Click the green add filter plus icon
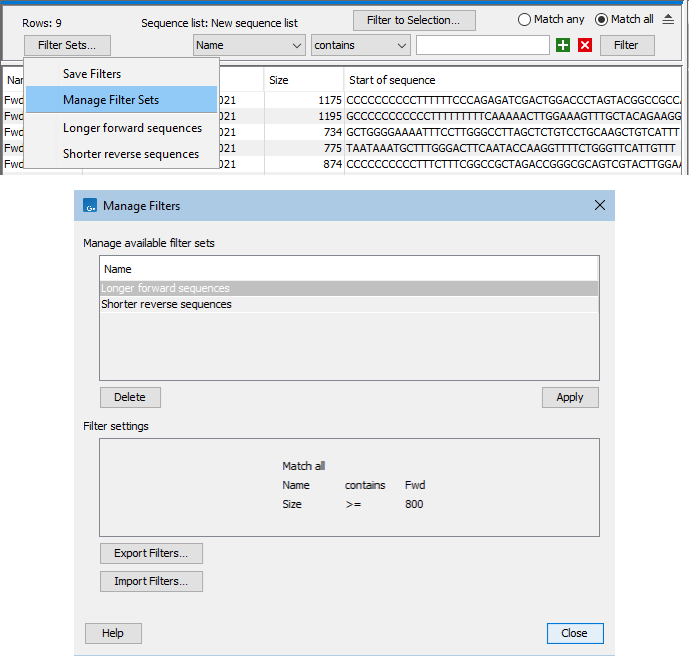689x657 pixels. (563, 45)
